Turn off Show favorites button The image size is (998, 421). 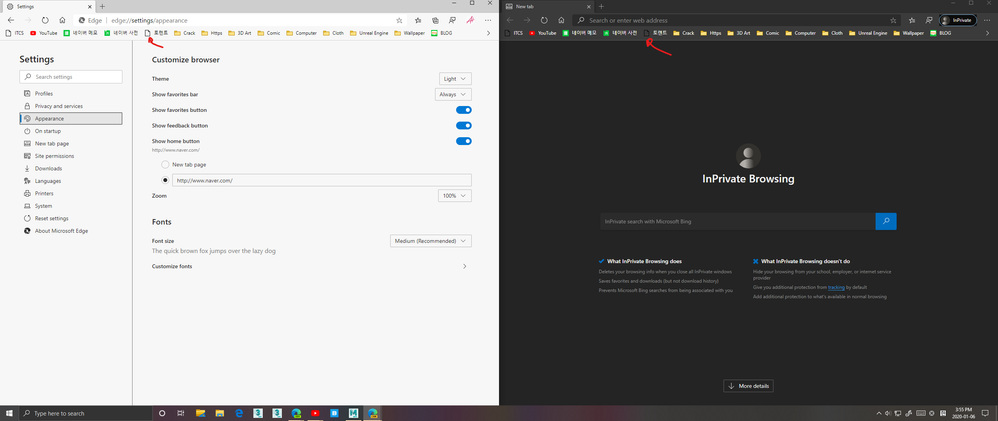point(464,110)
